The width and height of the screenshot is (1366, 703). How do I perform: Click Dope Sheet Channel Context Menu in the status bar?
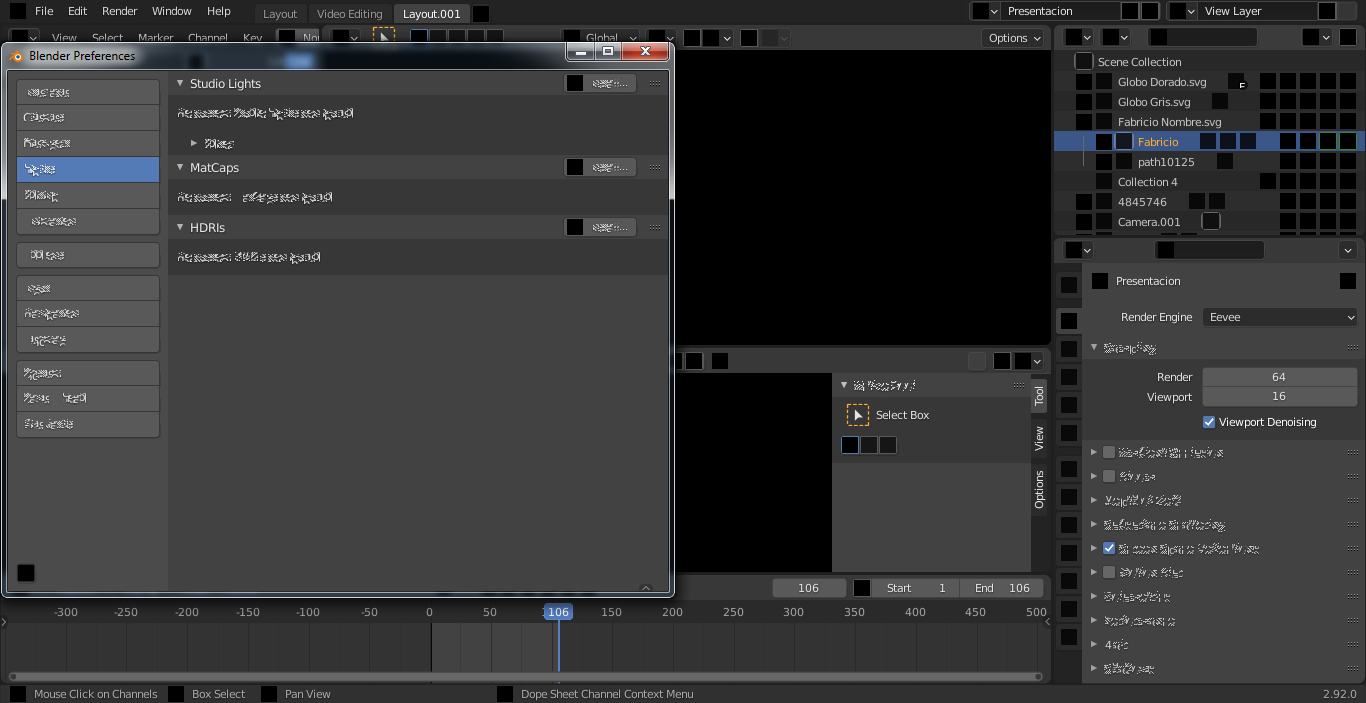[607, 694]
